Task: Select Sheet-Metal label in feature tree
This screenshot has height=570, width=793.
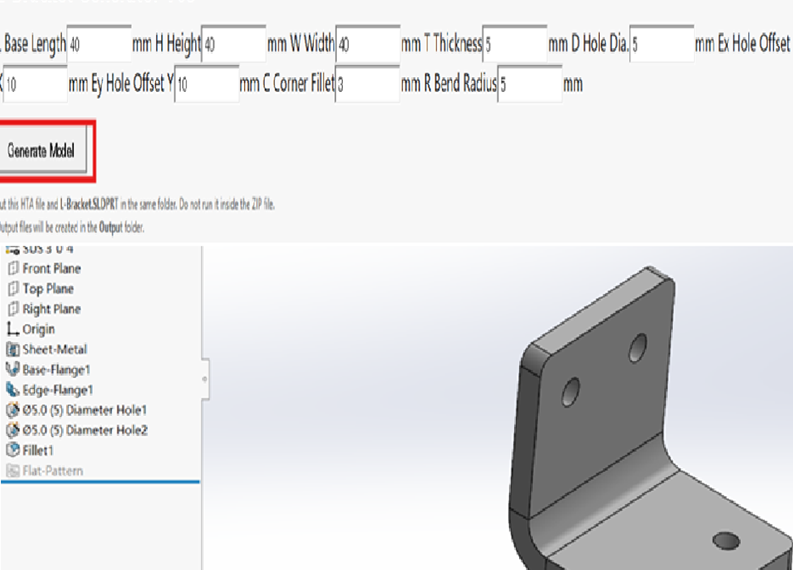Action: point(55,349)
